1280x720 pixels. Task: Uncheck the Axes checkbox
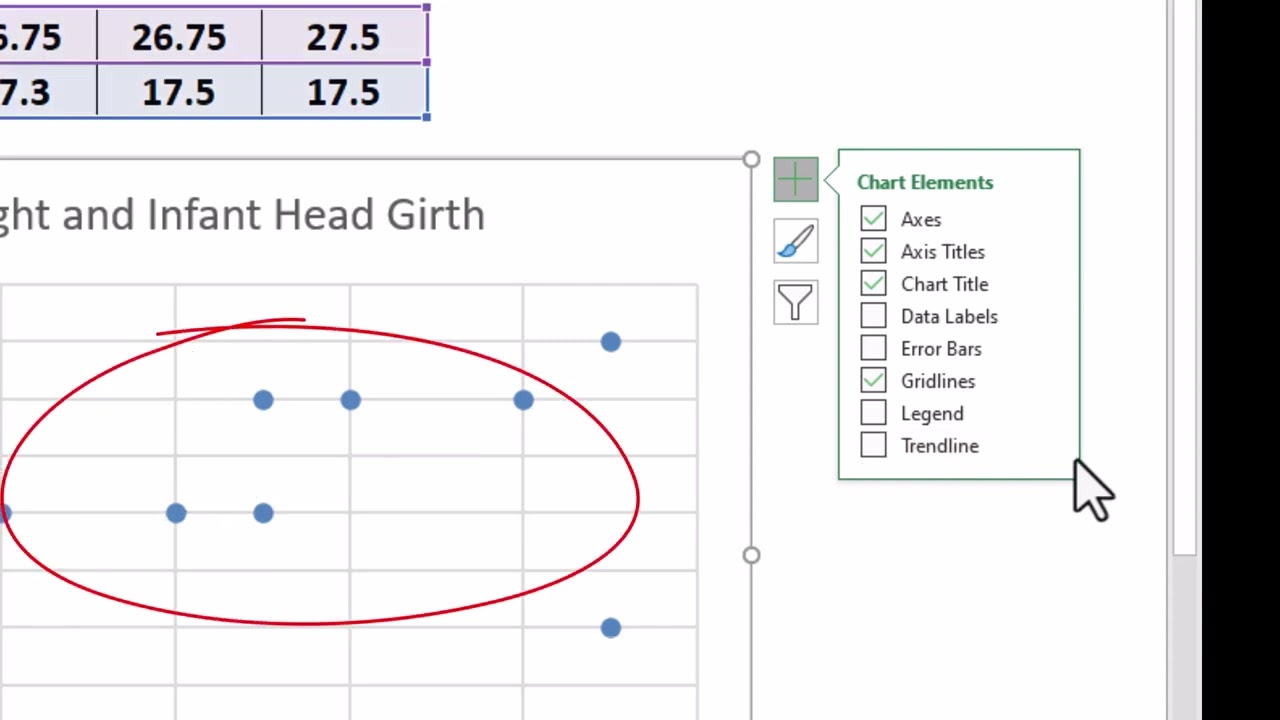pyautogui.click(x=873, y=219)
